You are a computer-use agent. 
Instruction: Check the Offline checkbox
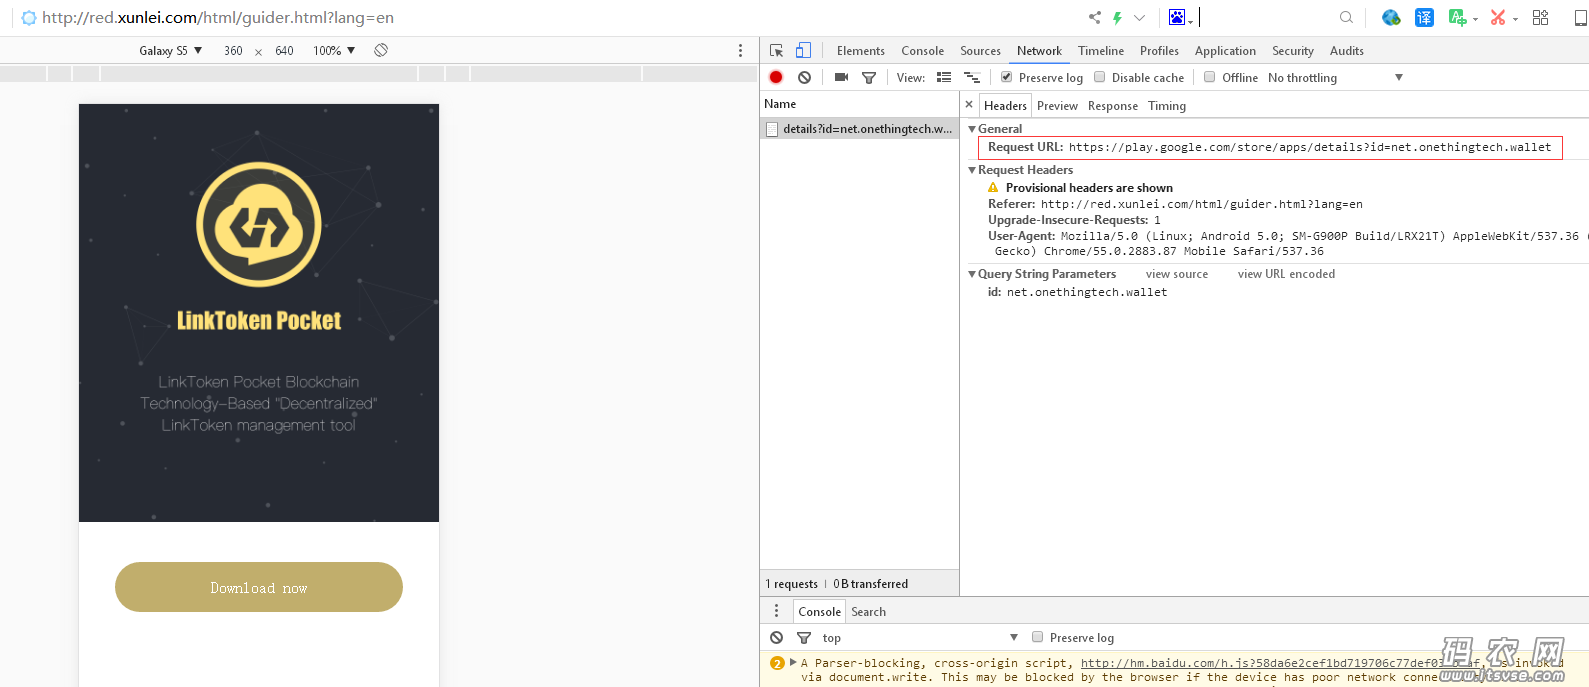1209,77
